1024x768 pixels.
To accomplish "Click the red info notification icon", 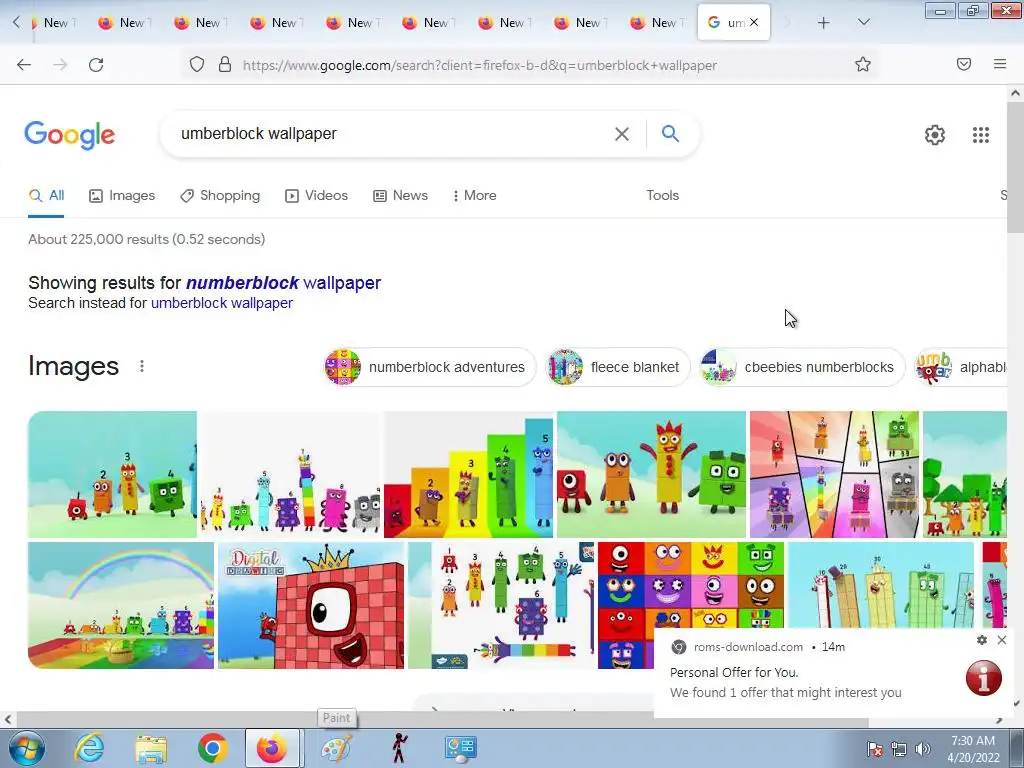I will 984,678.
